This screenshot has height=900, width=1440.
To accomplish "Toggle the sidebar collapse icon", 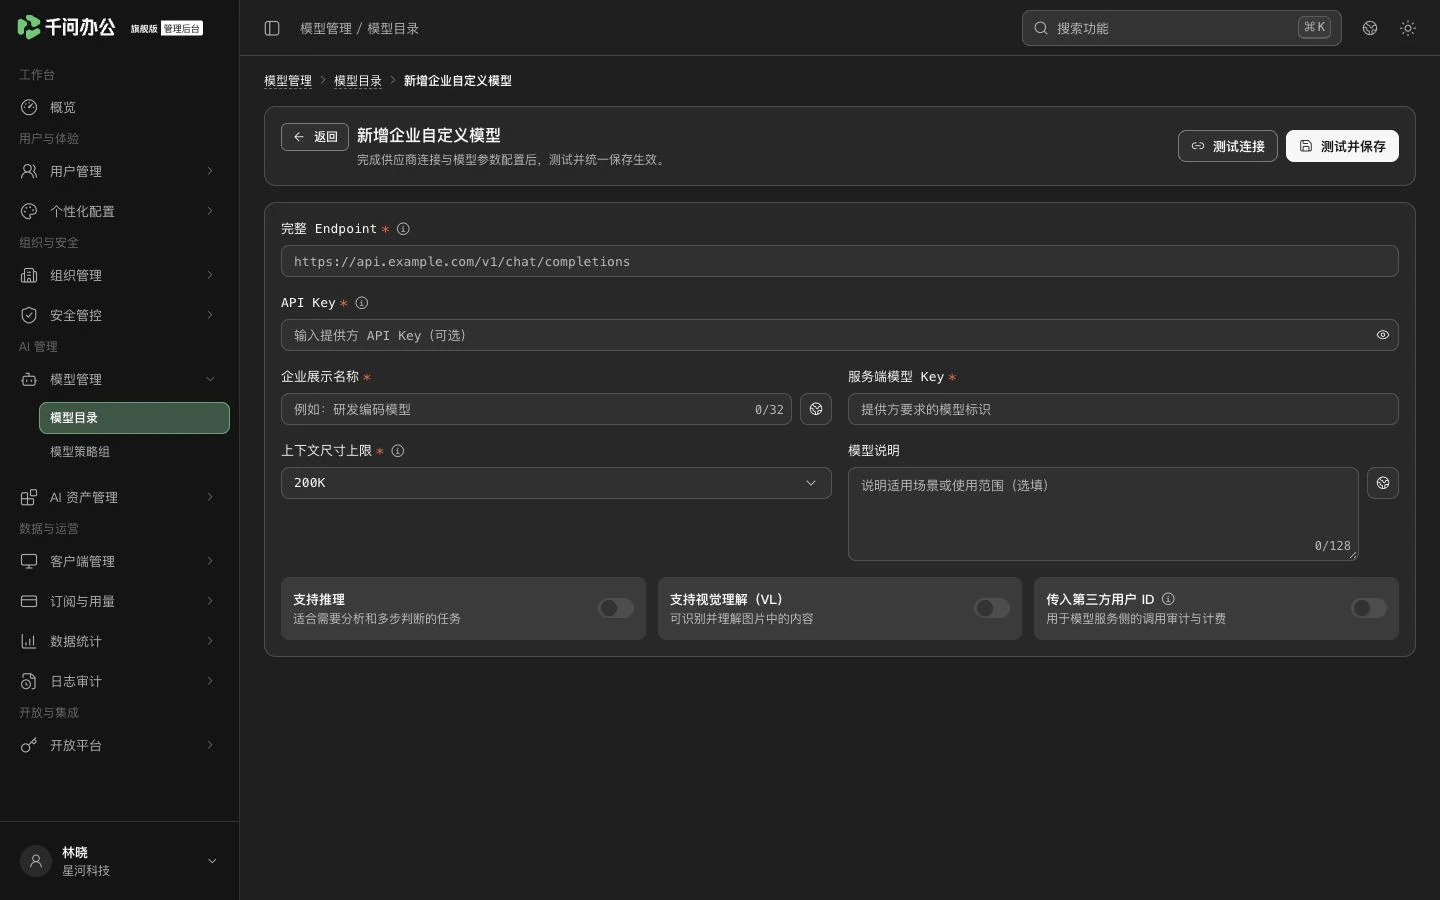I will pyautogui.click(x=272, y=28).
